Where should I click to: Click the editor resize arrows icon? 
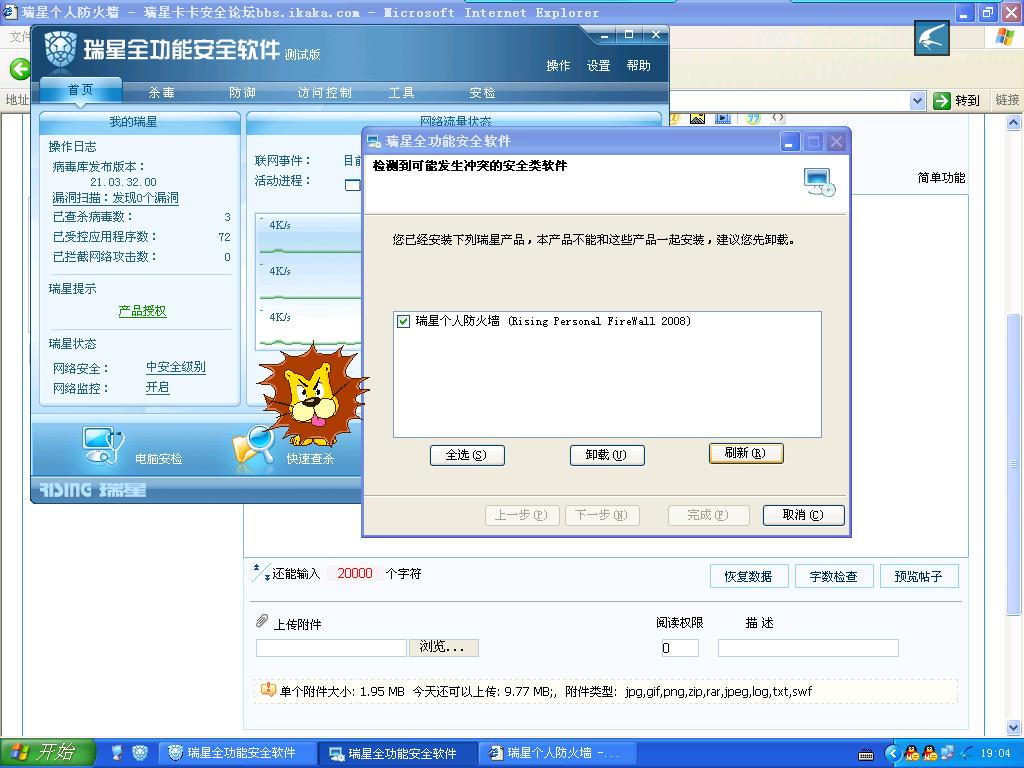[261, 572]
